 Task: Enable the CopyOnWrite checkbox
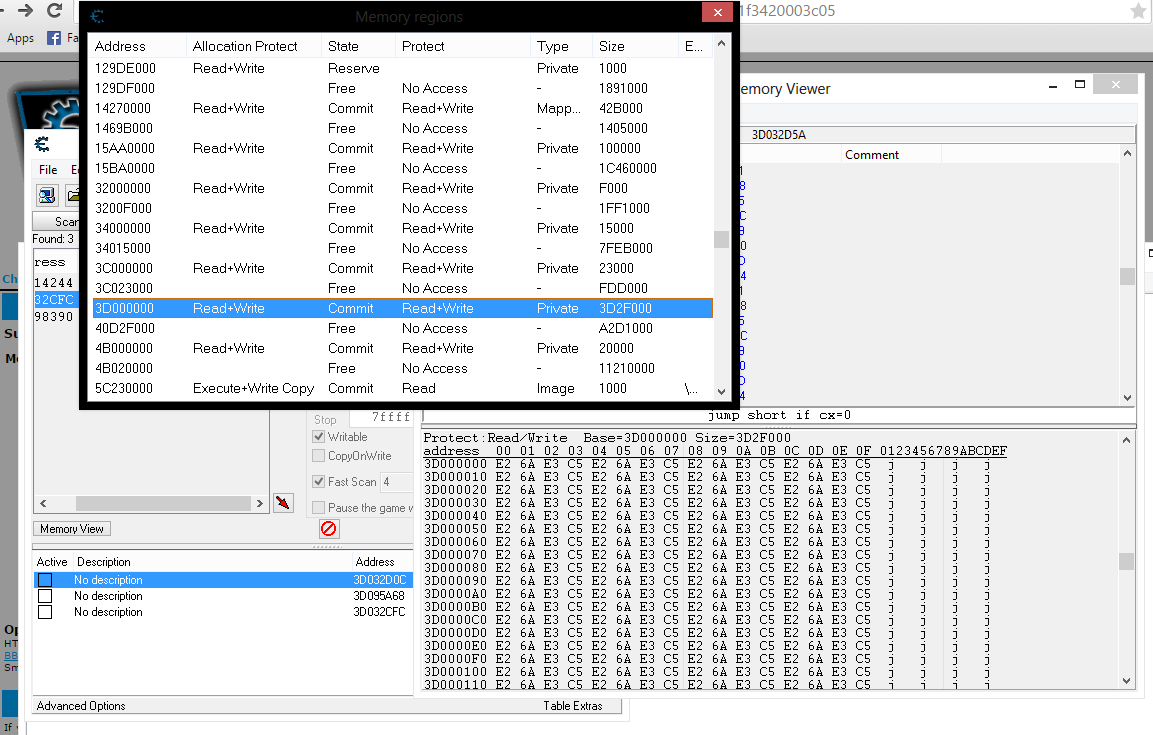pos(319,456)
